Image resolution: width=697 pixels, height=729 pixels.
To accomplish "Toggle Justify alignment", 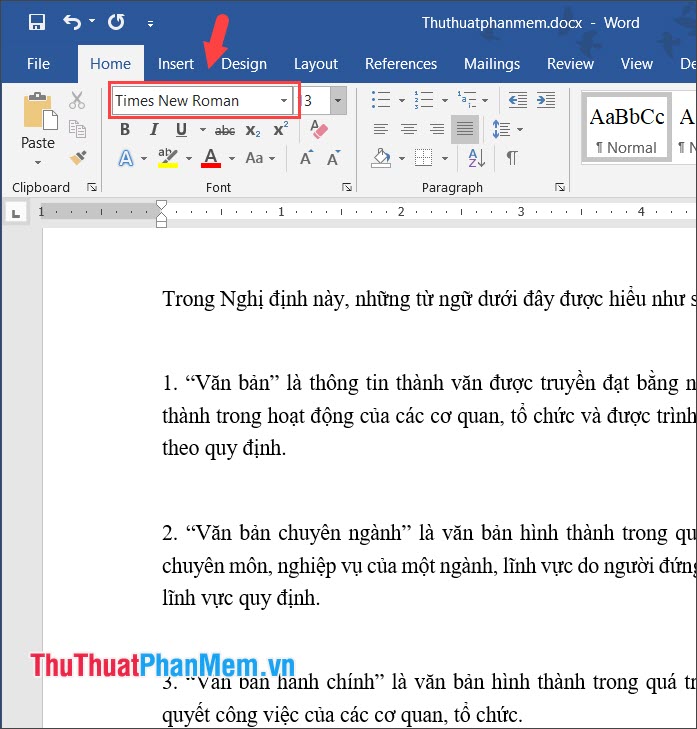I will [x=465, y=129].
